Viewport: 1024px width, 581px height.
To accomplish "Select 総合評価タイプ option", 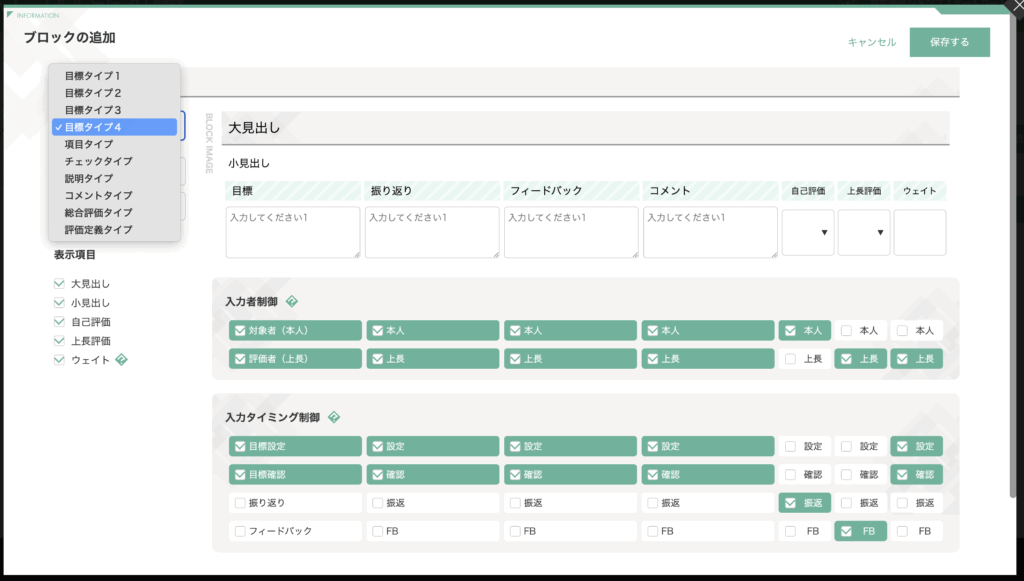I will [98, 213].
